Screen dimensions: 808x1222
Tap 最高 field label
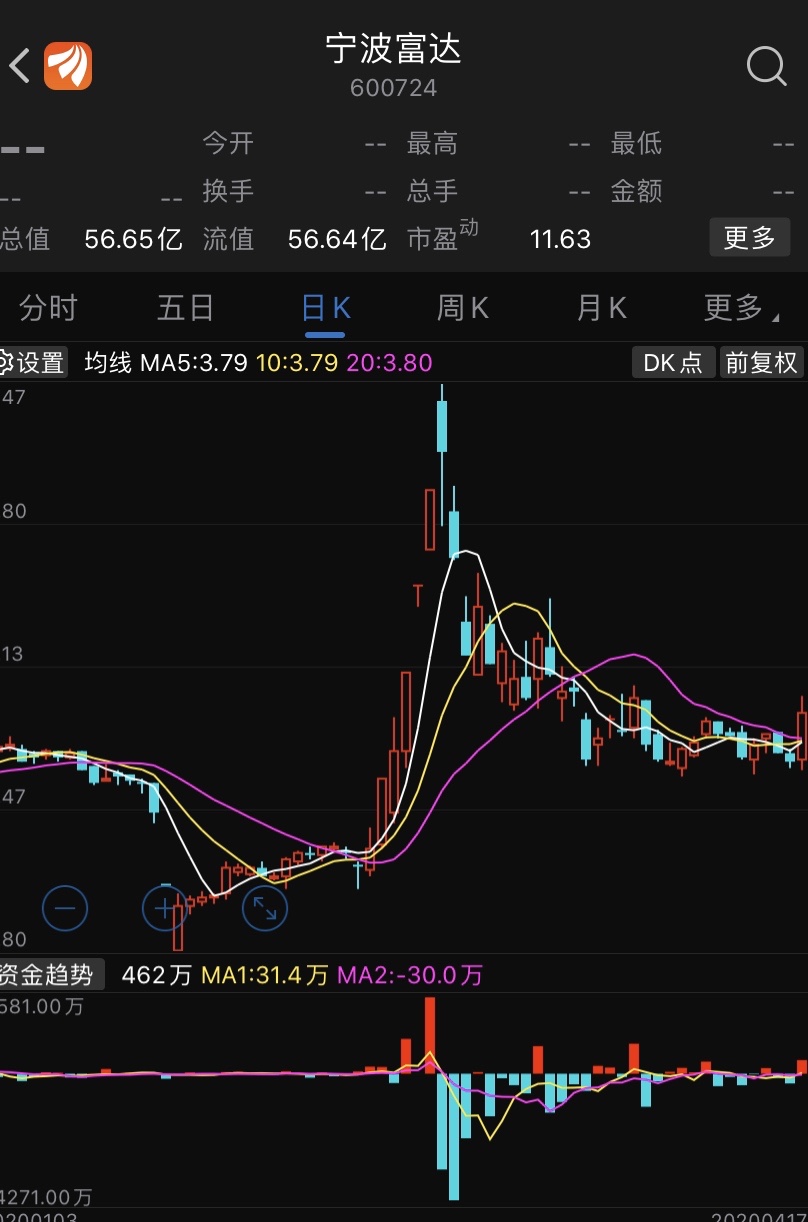(x=432, y=144)
